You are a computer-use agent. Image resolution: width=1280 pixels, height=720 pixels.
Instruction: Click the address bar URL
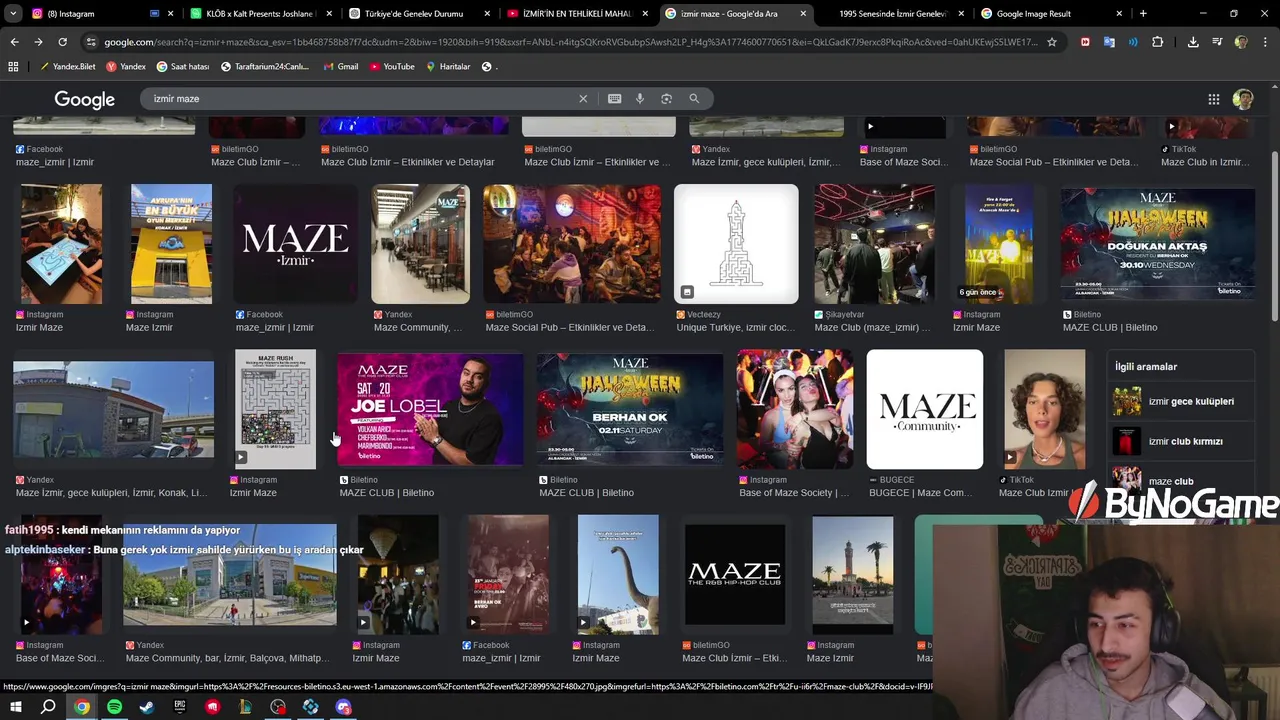(570, 42)
